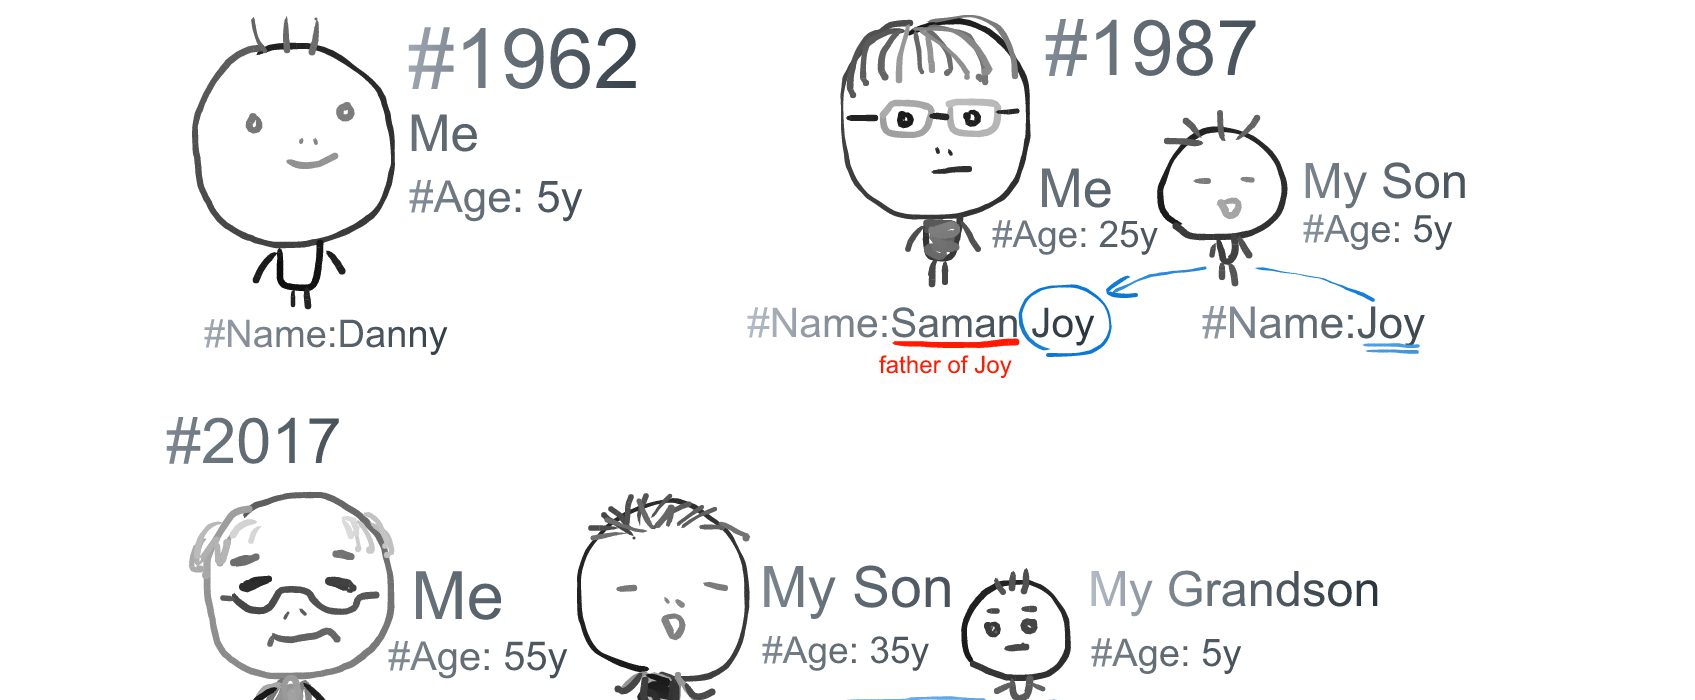Click the #1962 year heading
1695x700 pixels.
tap(523, 60)
